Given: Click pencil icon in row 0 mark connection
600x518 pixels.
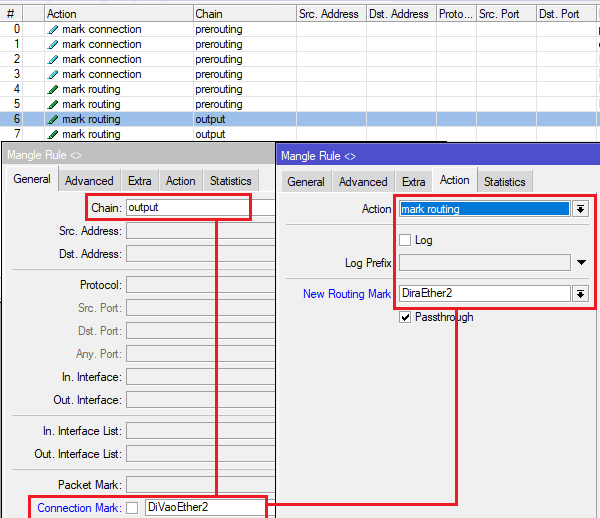Looking at the screenshot, I should [53, 29].
